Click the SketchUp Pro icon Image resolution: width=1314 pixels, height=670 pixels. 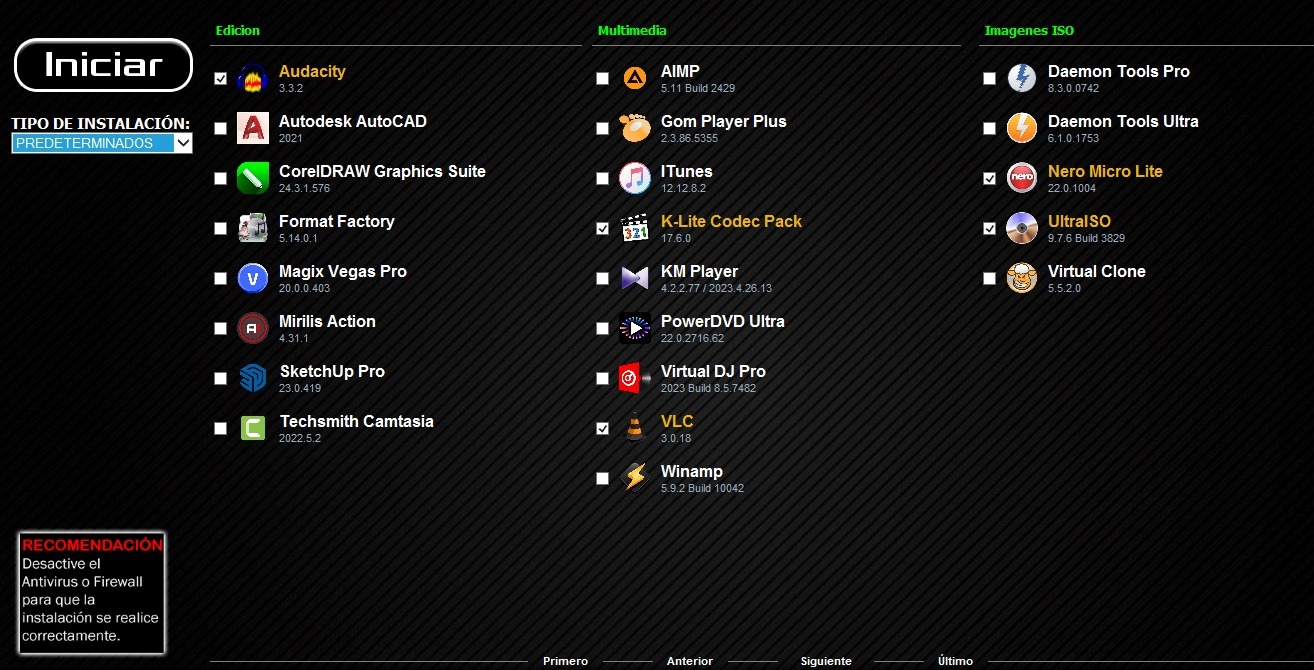click(253, 379)
